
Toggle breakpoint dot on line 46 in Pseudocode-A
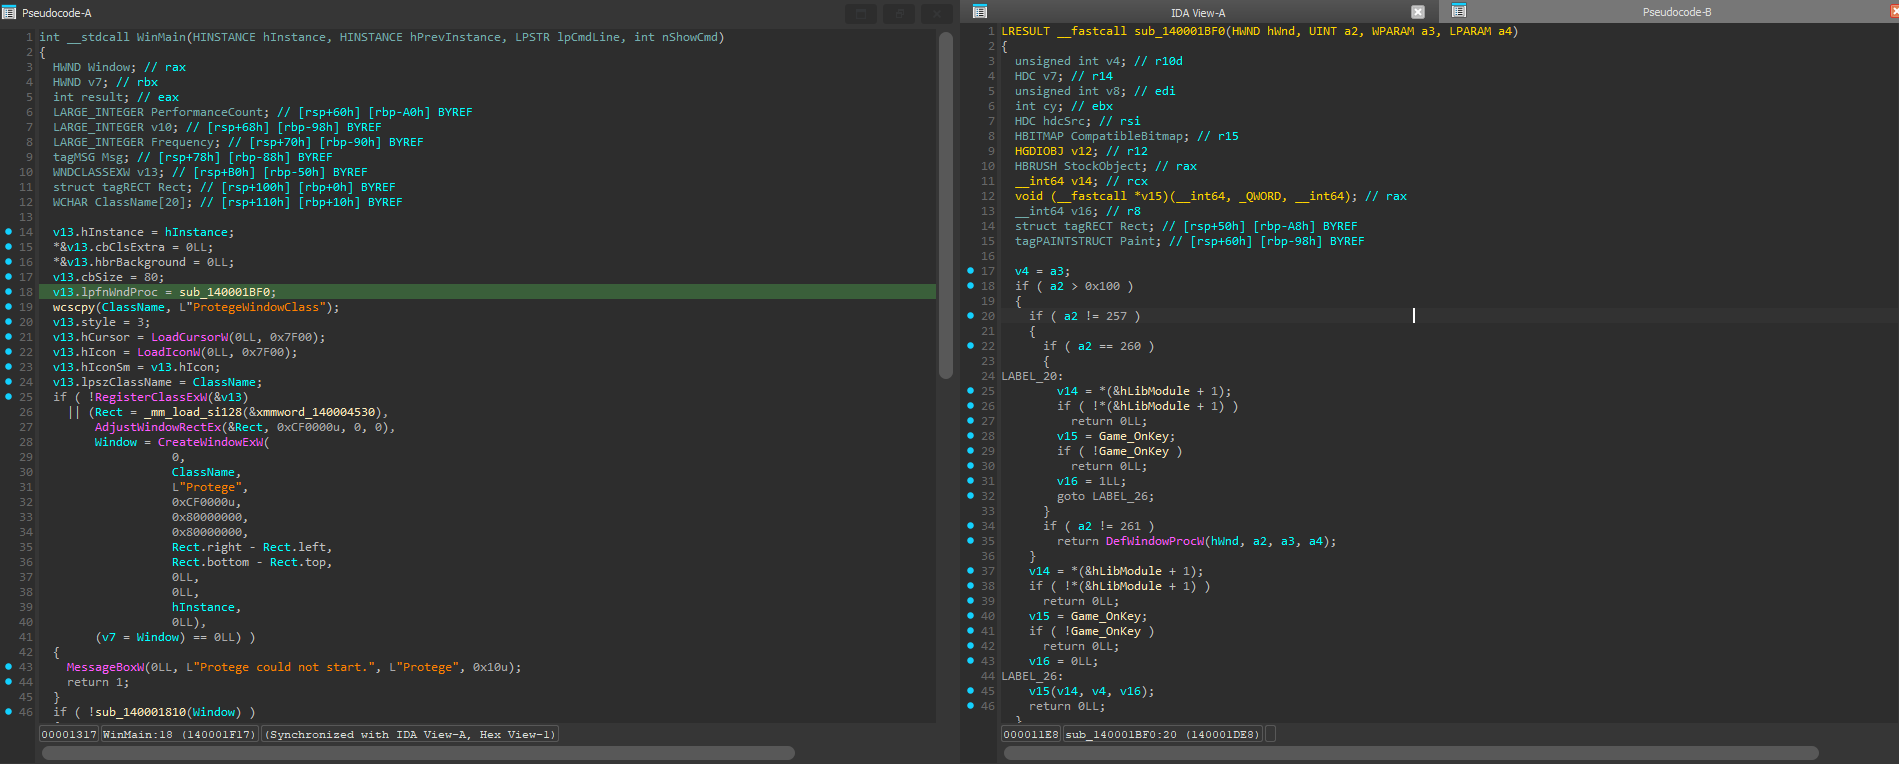click(x=9, y=712)
